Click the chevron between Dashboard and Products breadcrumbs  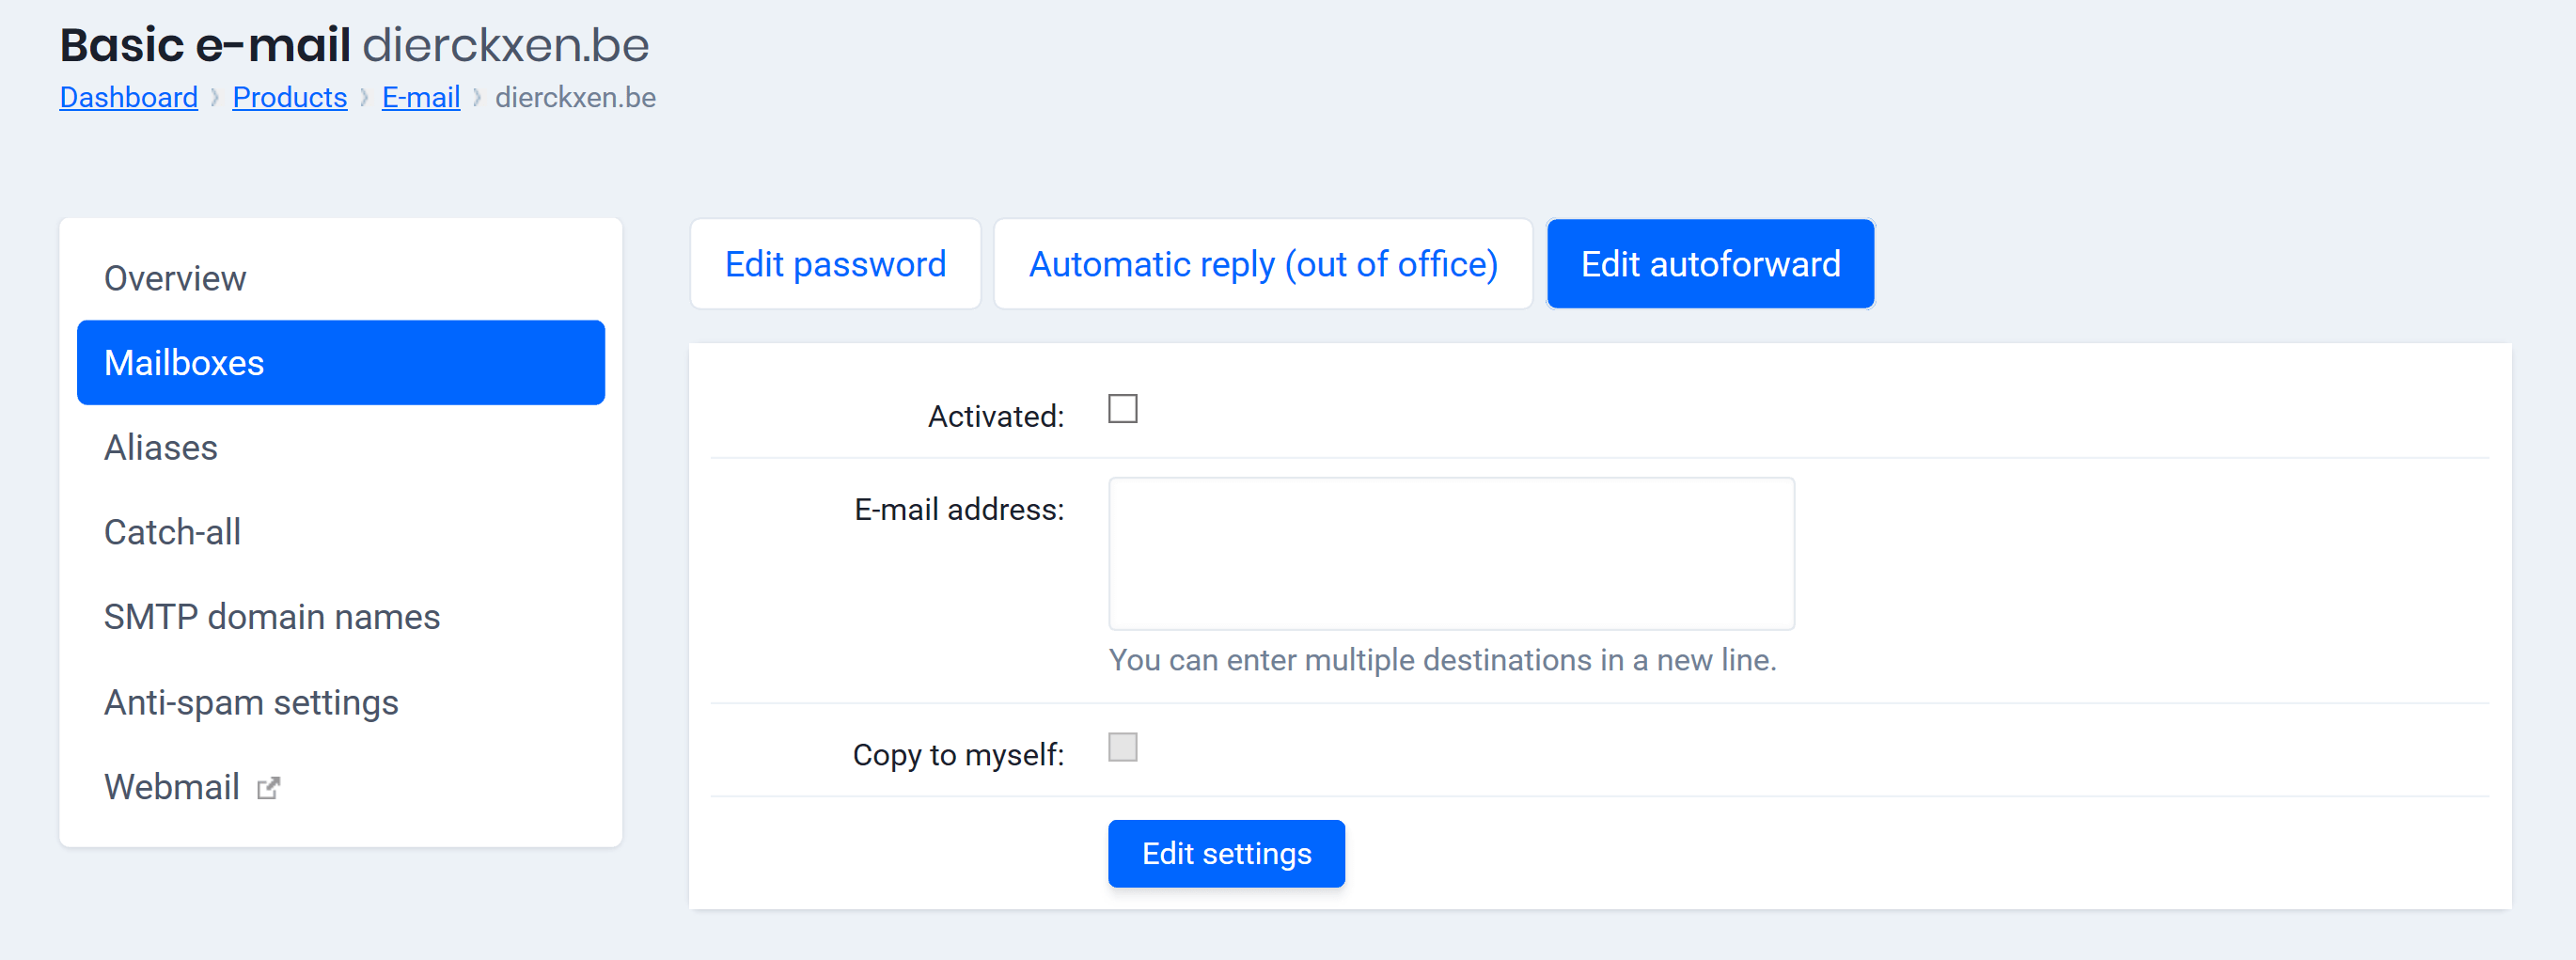[x=214, y=97]
